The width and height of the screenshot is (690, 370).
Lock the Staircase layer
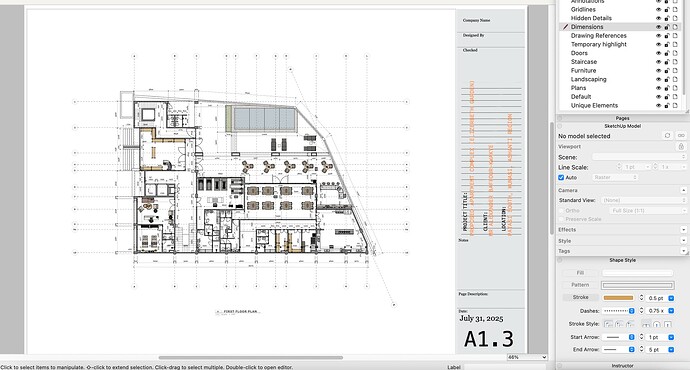(x=667, y=62)
